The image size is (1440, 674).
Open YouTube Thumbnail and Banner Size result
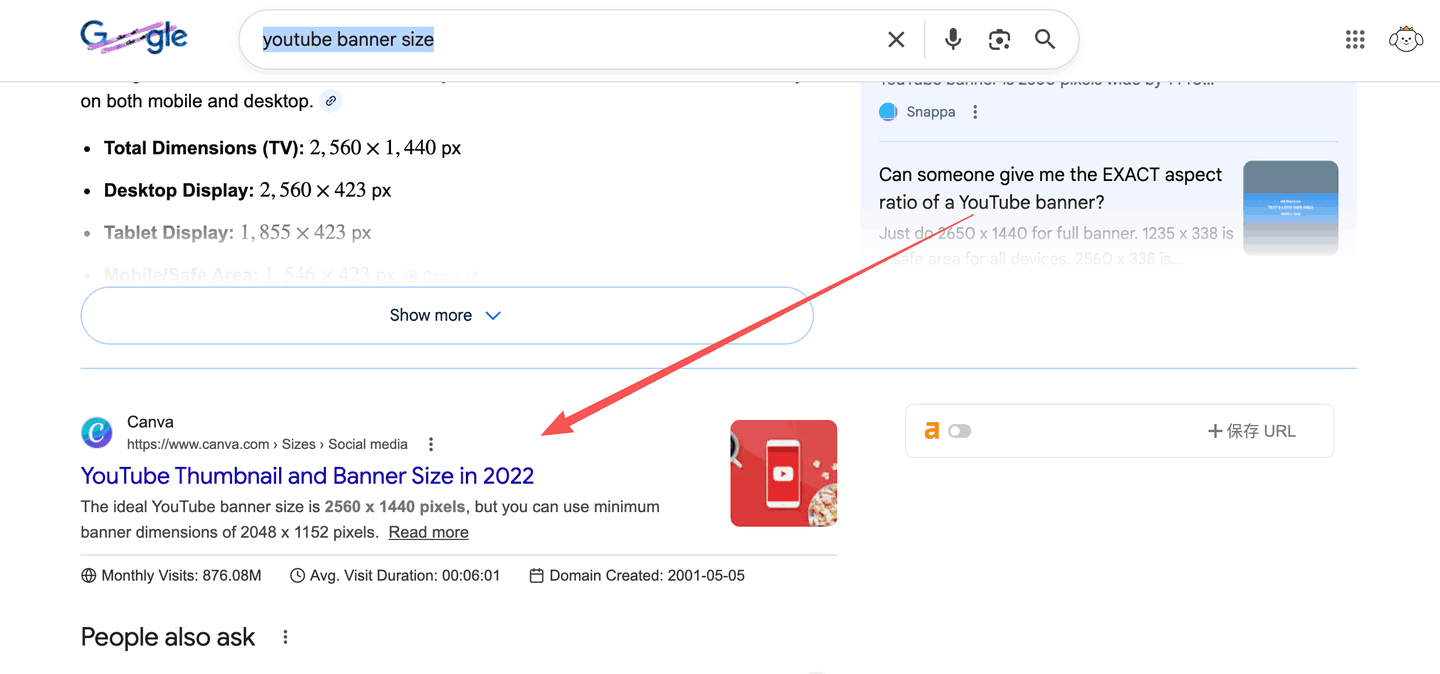coord(307,475)
